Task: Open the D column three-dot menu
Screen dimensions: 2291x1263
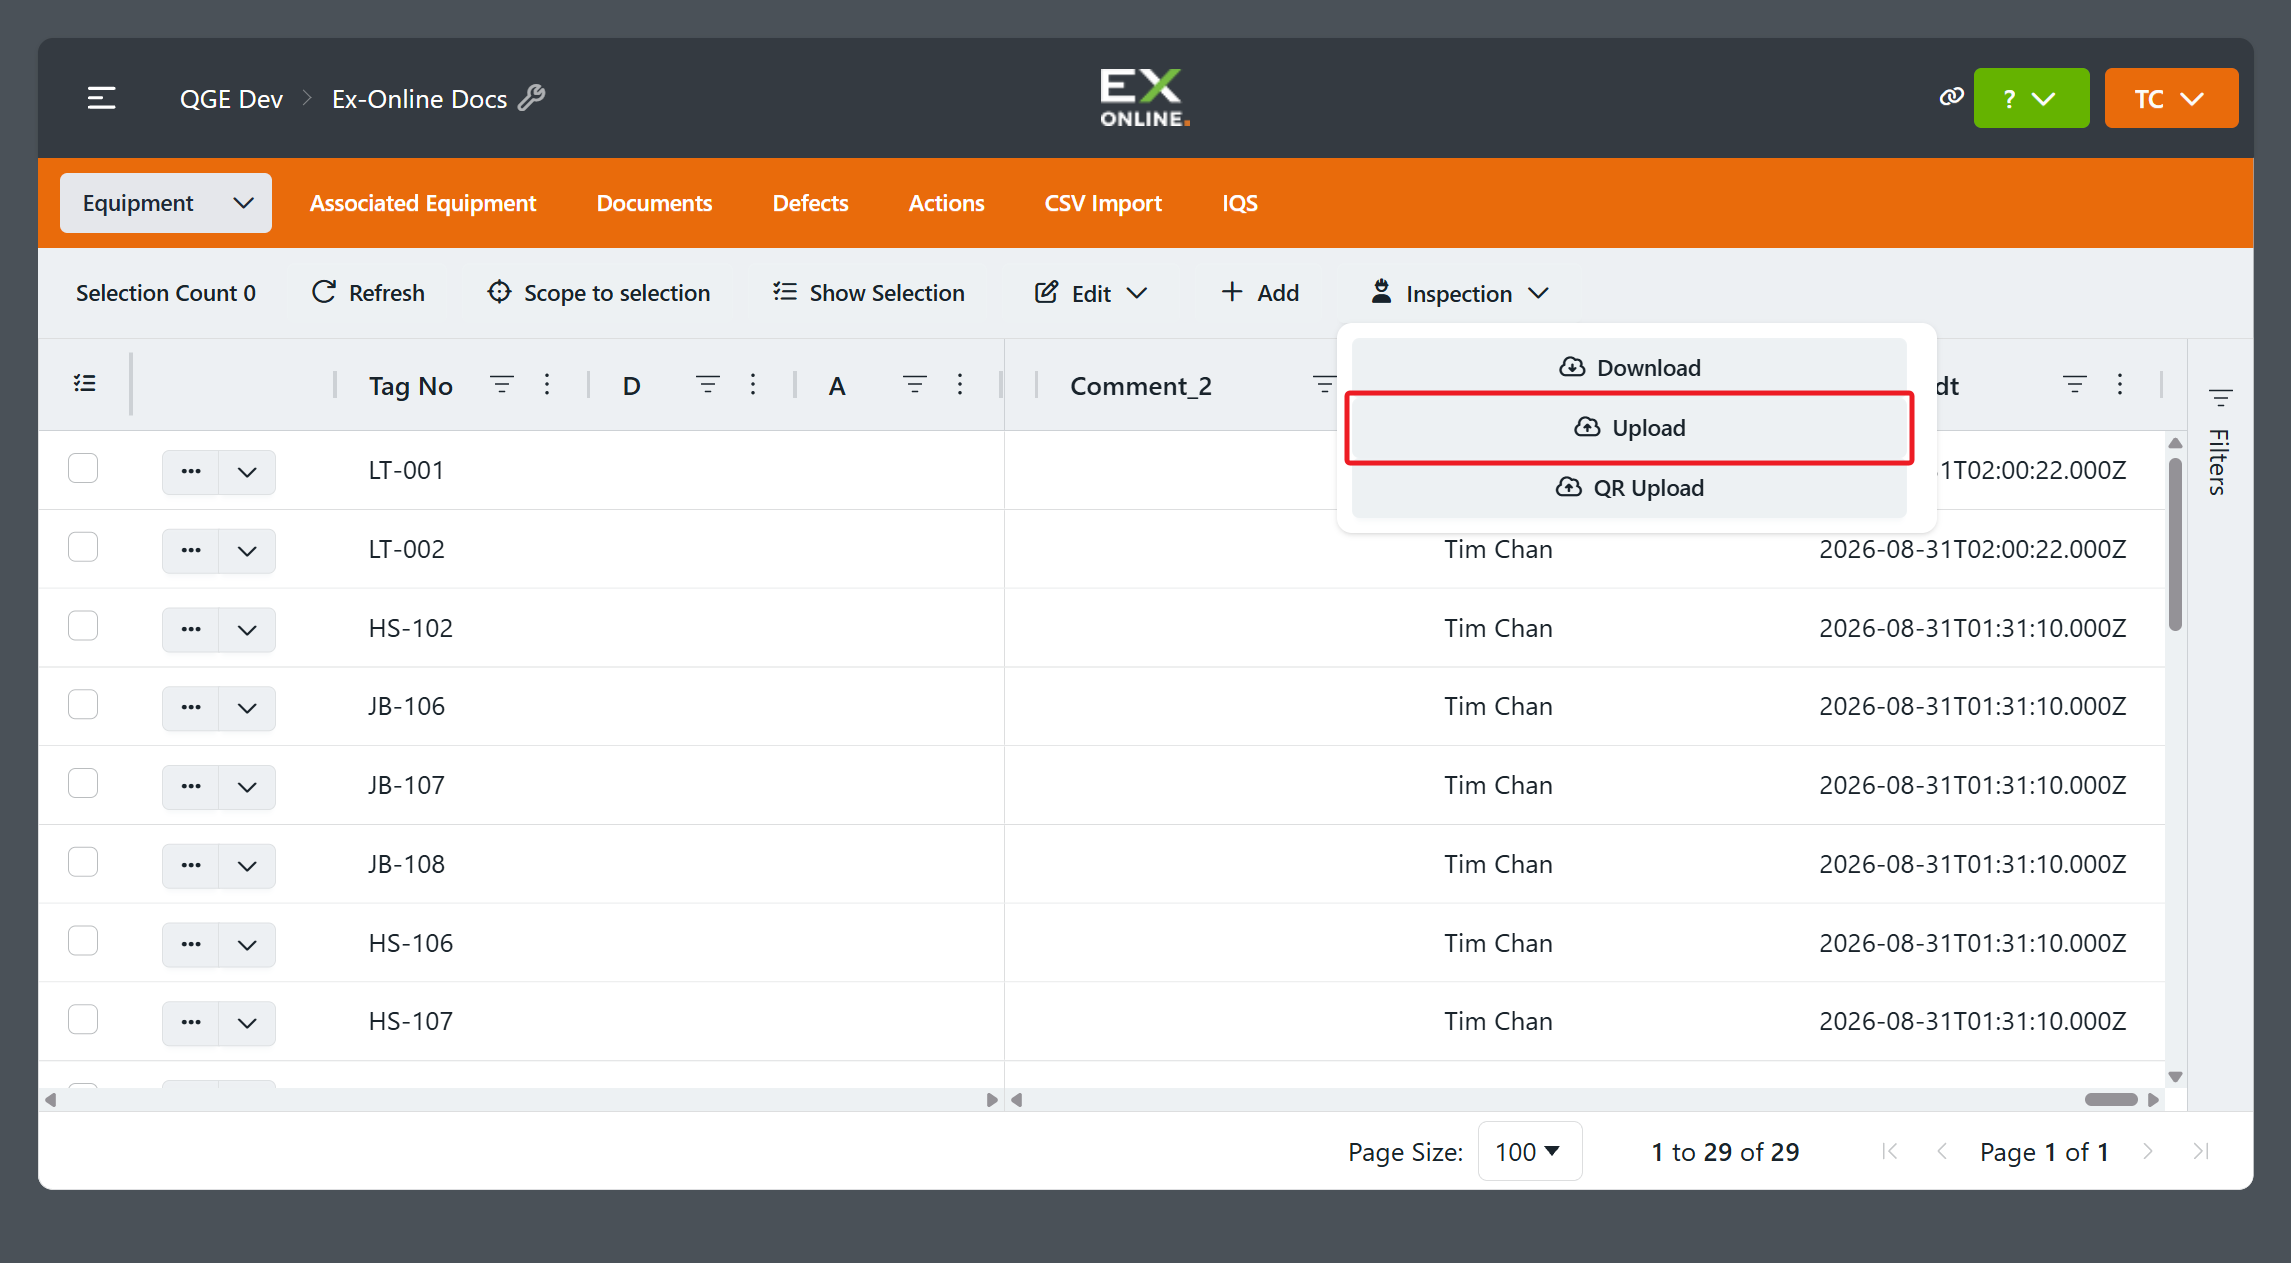Action: pyautogui.click(x=753, y=385)
